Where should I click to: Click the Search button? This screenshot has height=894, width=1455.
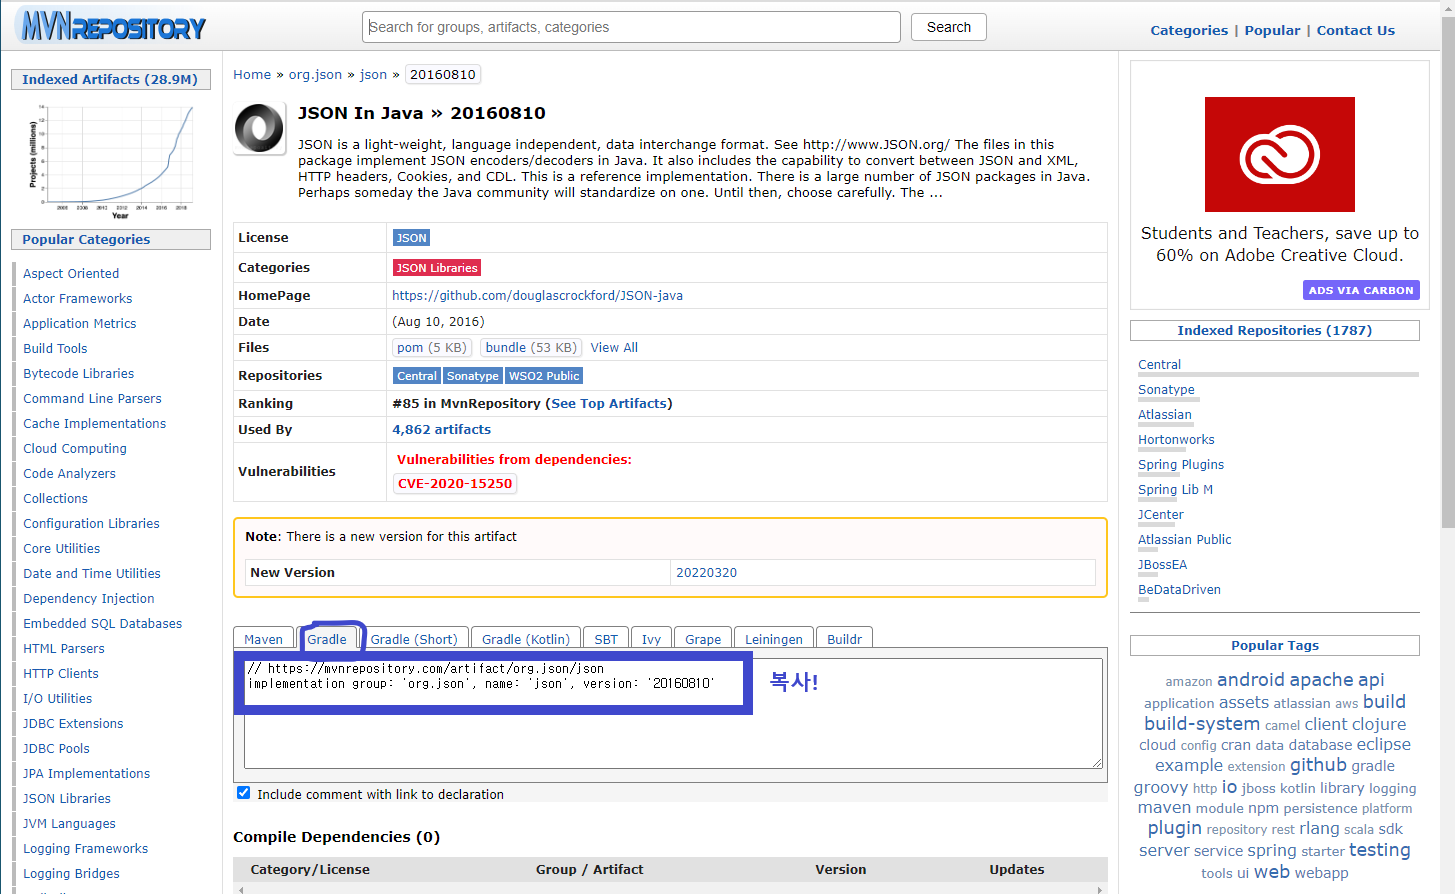point(949,27)
